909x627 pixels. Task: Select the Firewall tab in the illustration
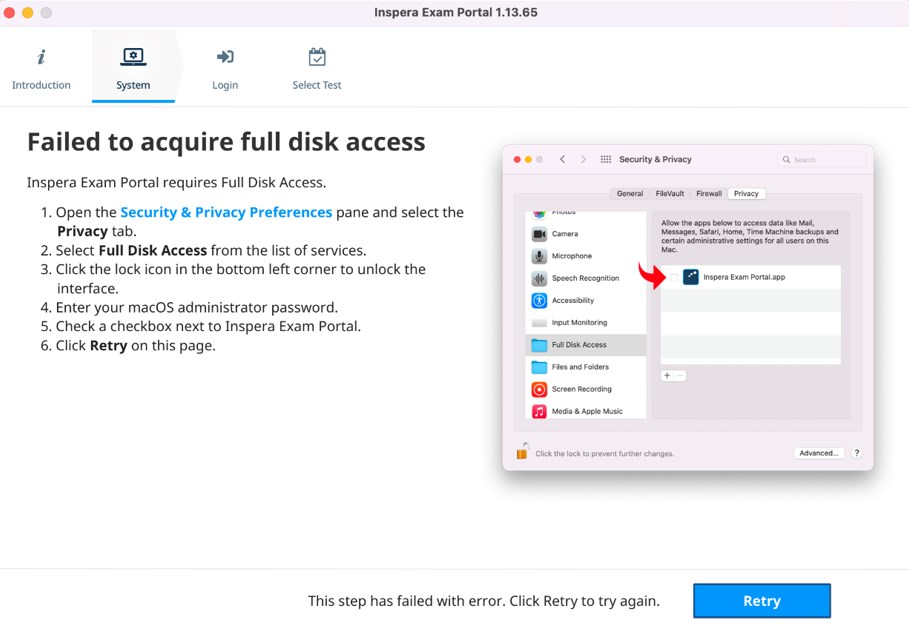708,194
